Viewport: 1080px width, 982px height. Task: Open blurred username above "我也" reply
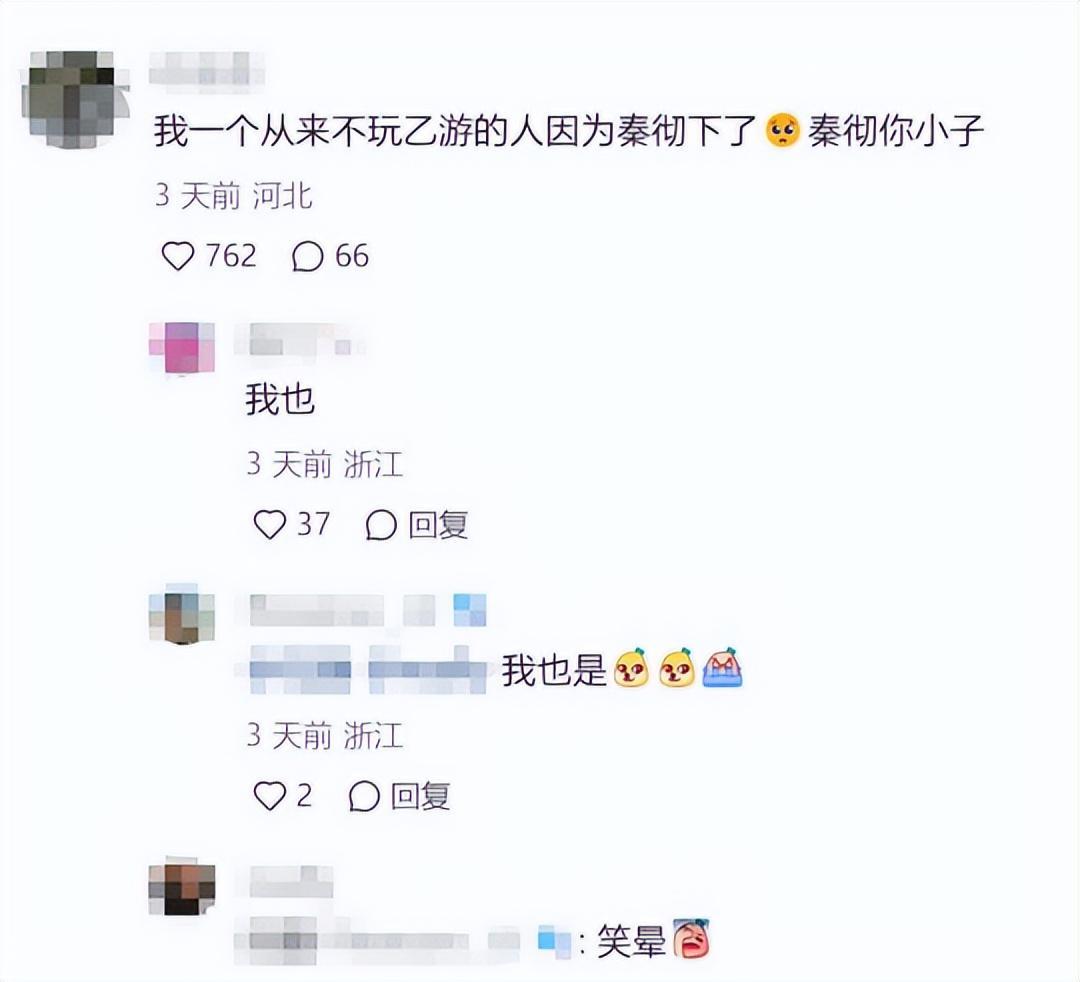[299, 339]
